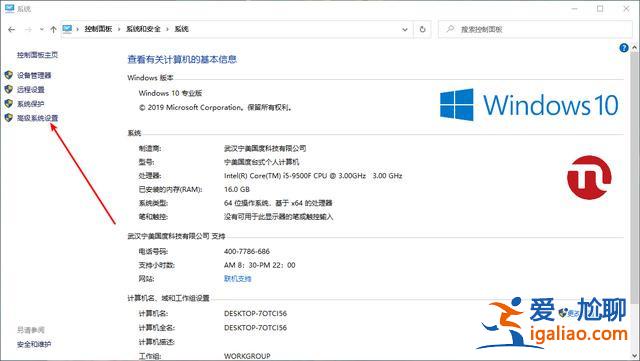The image size is (640, 361).
Task: Click the 查看有关计算机的基本信息 heading
Action: point(182,60)
